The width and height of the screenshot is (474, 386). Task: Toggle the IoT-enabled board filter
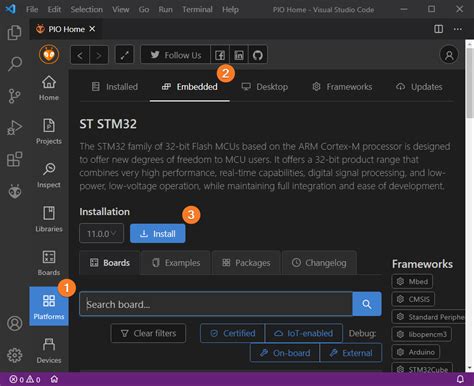tap(304, 333)
